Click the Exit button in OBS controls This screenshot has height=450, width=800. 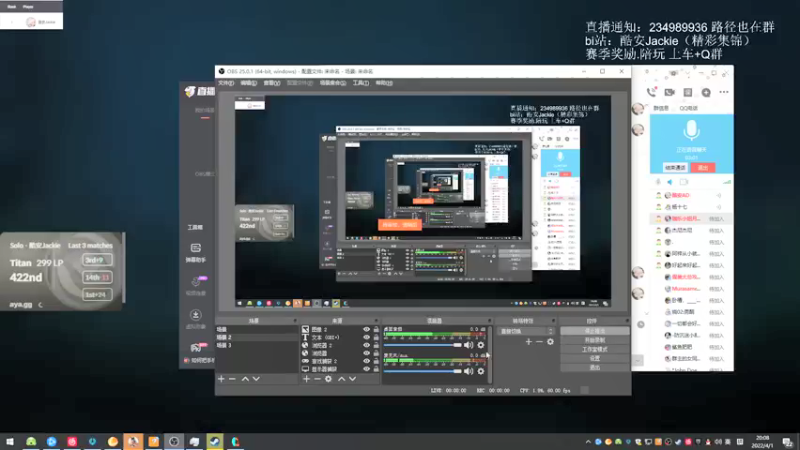point(594,367)
